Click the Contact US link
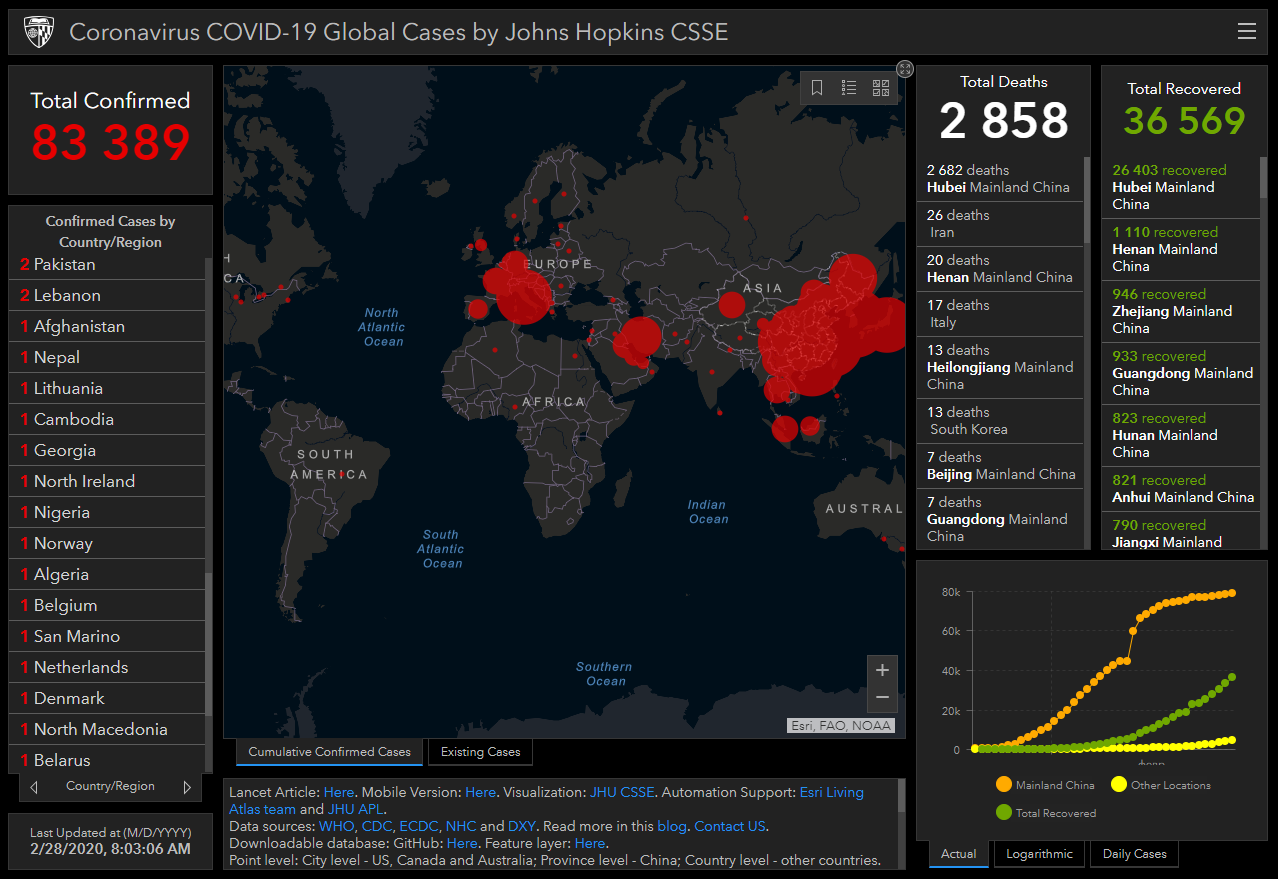This screenshot has height=879, width=1278. [x=730, y=826]
